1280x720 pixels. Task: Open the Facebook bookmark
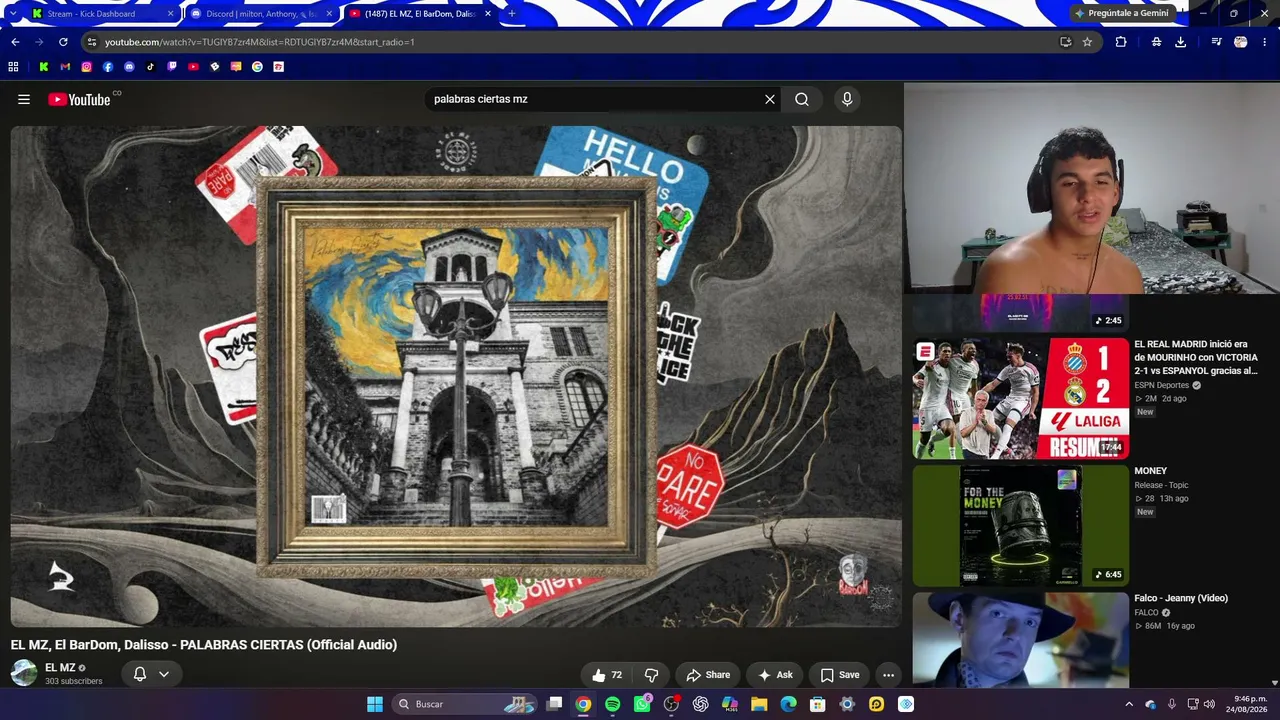(108, 67)
